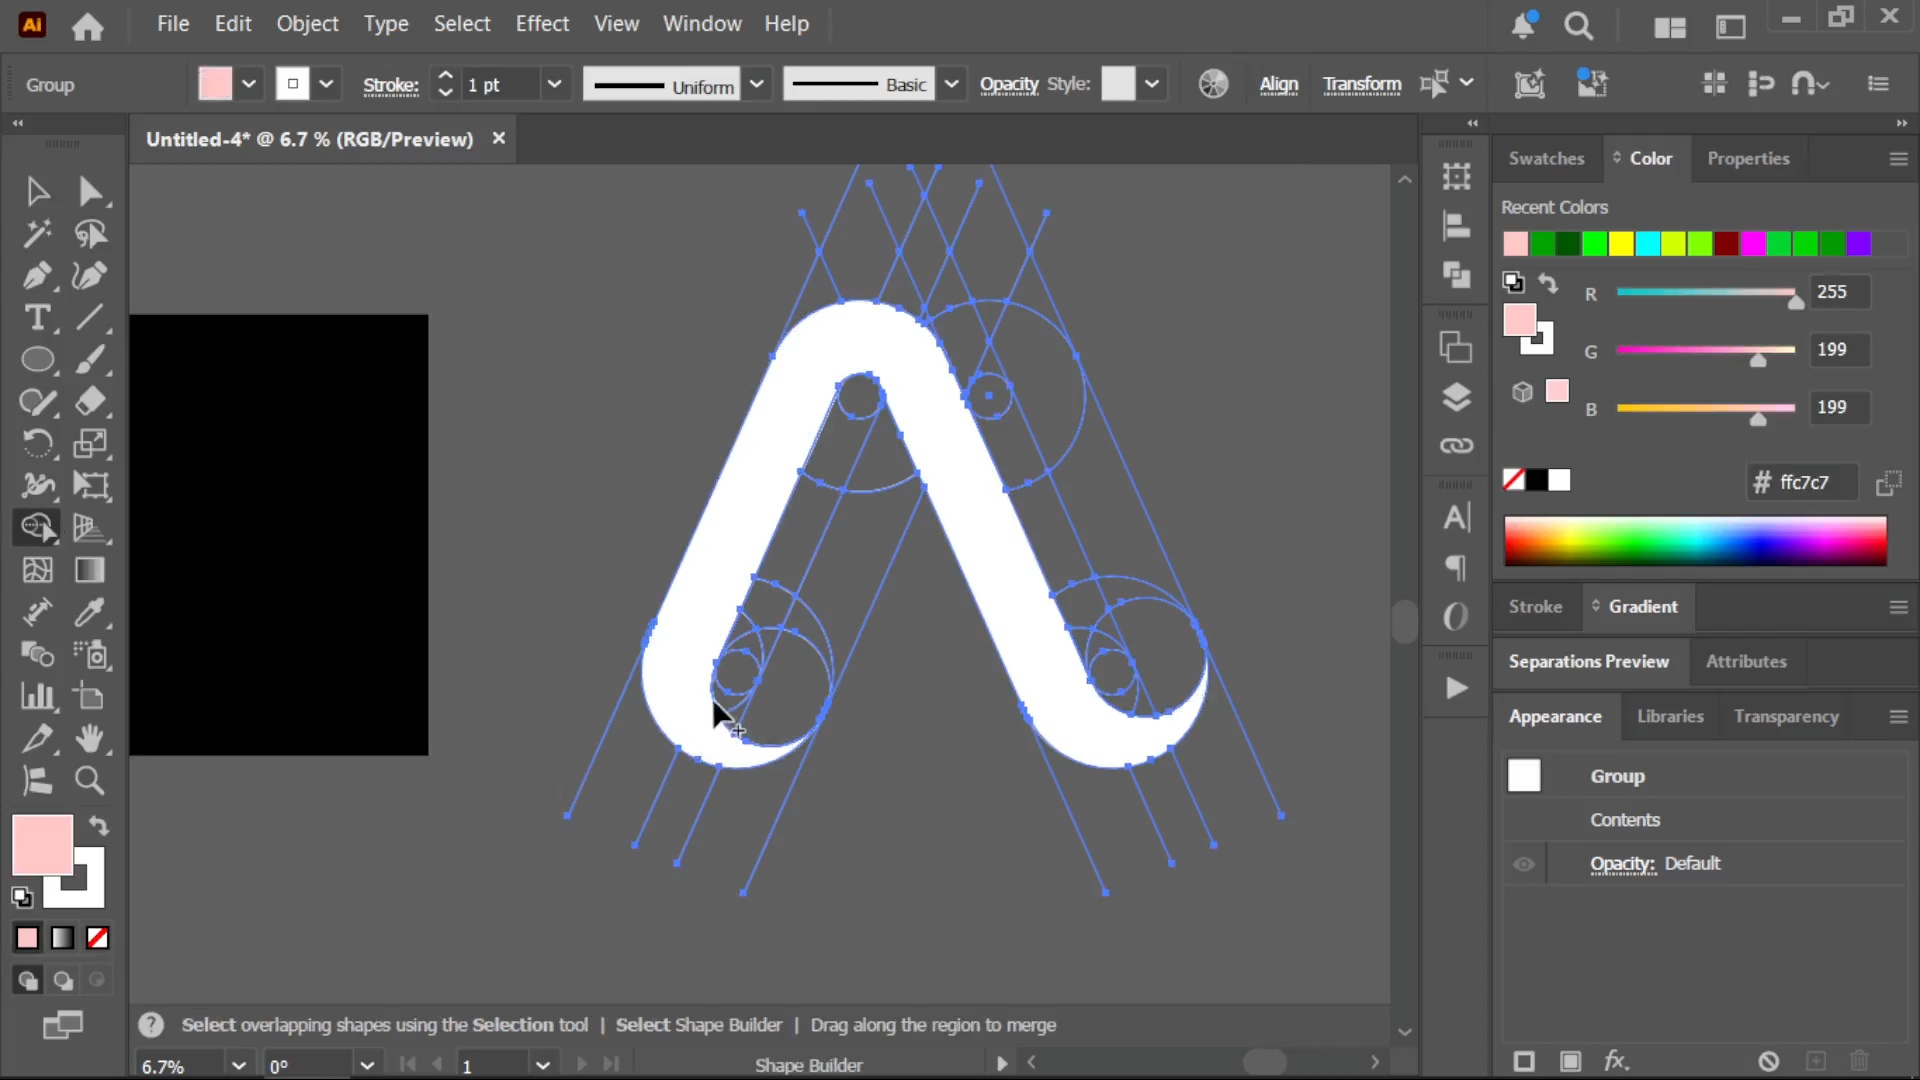Reset to default fill and stroke
Image resolution: width=1920 pixels, height=1080 pixels.
pos(22,897)
